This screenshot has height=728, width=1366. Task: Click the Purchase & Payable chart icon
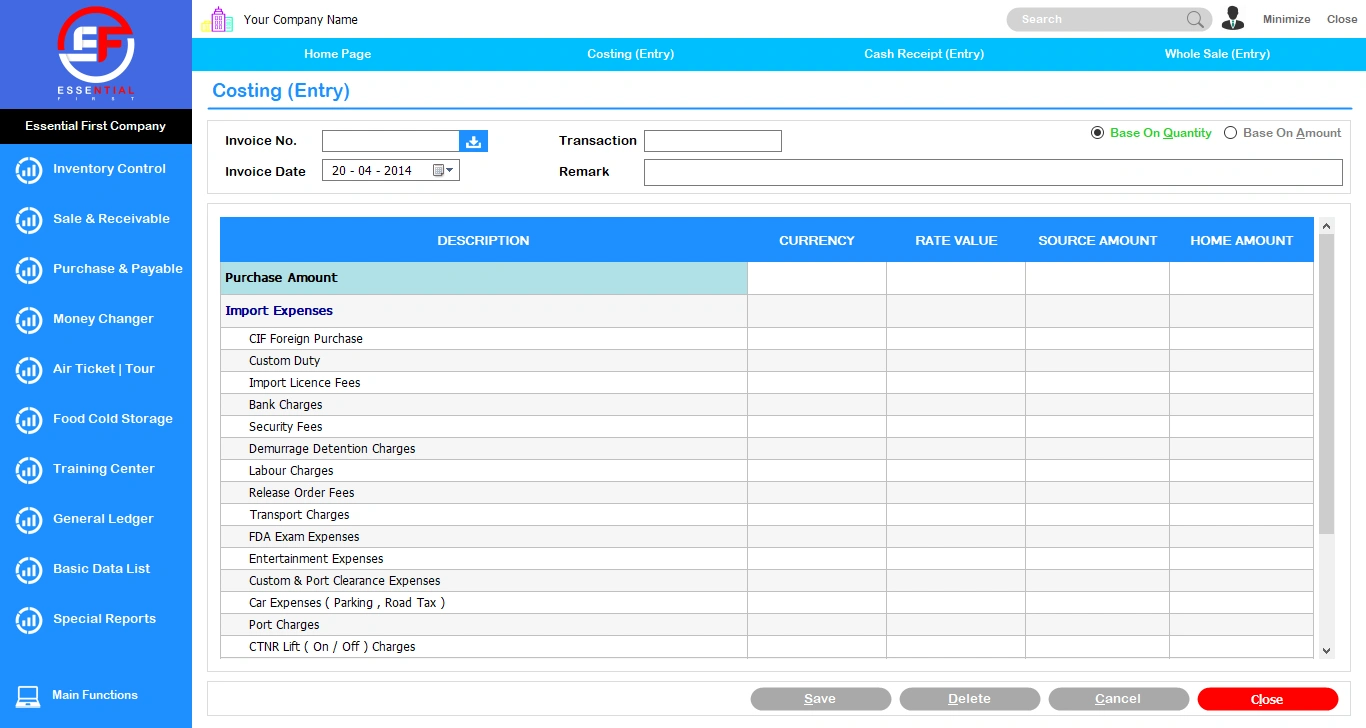[29, 270]
